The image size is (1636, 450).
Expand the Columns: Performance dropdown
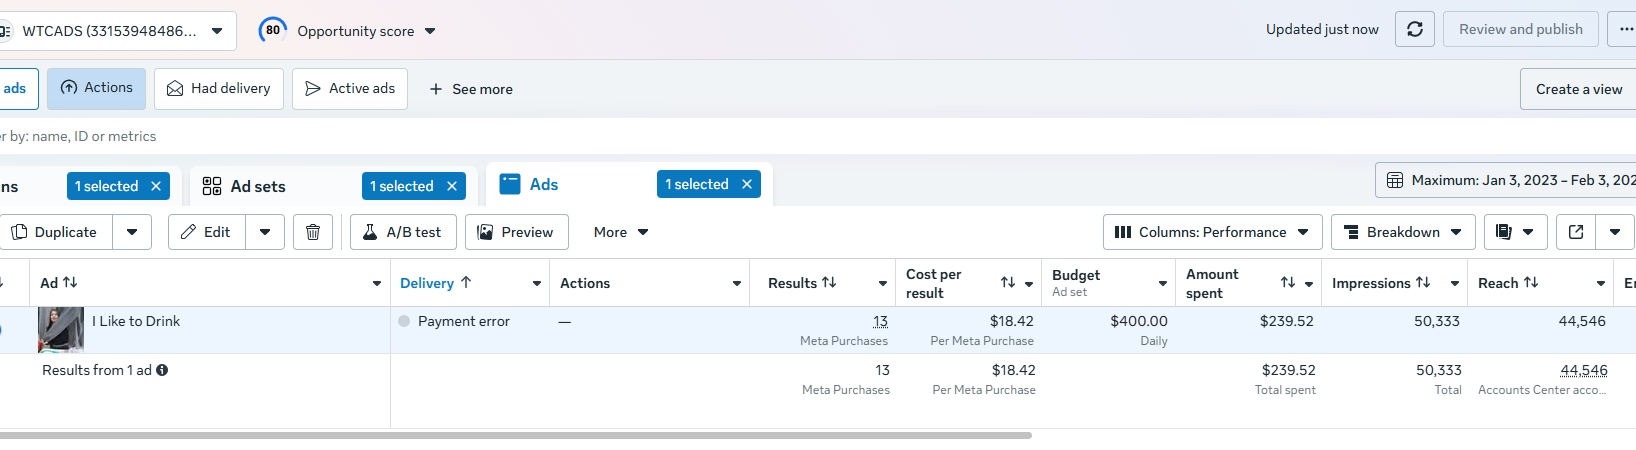click(1212, 232)
